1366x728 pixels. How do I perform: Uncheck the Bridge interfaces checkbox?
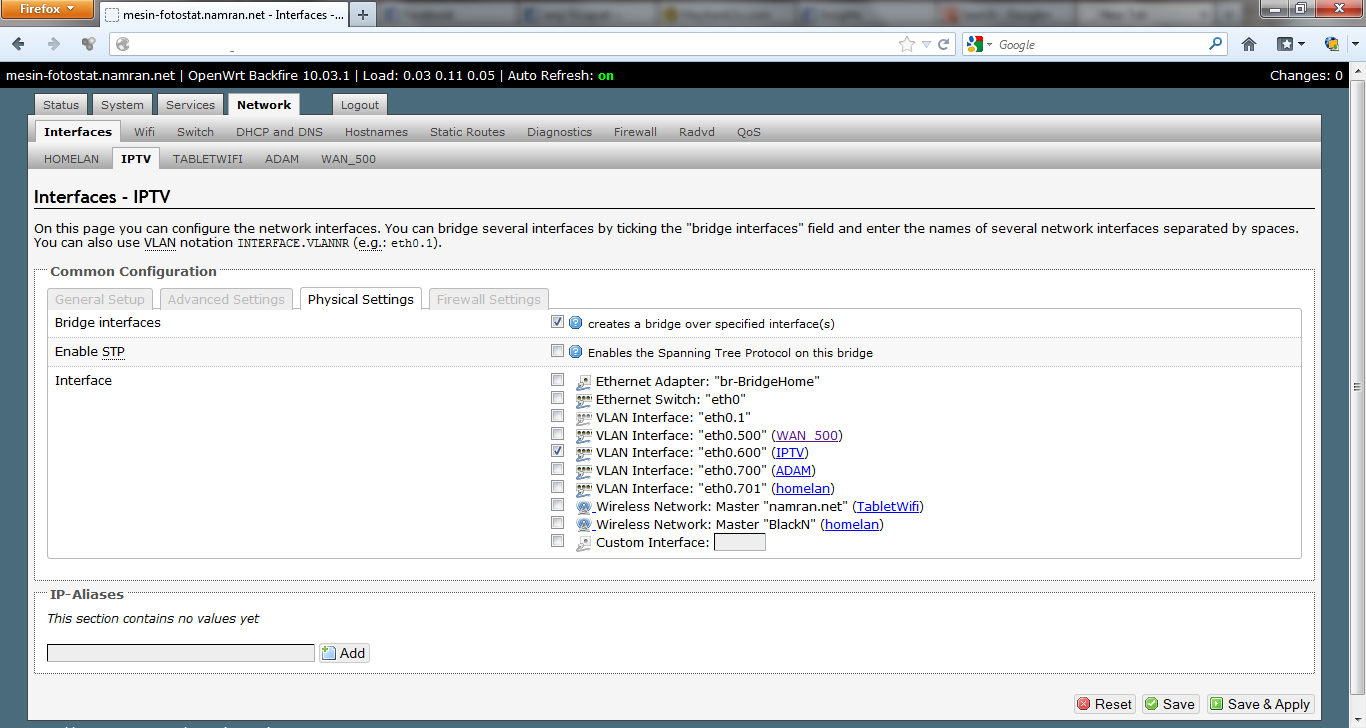coord(557,323)
